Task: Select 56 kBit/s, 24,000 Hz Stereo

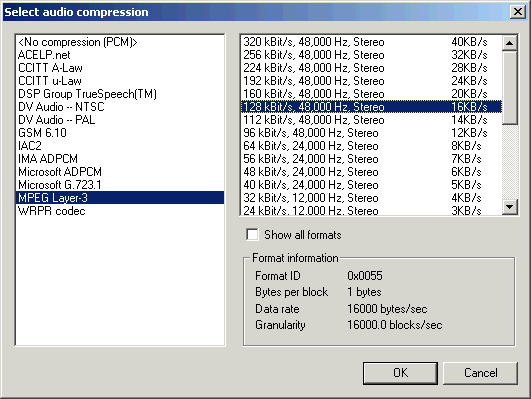Action: click(x=371, y=159)
